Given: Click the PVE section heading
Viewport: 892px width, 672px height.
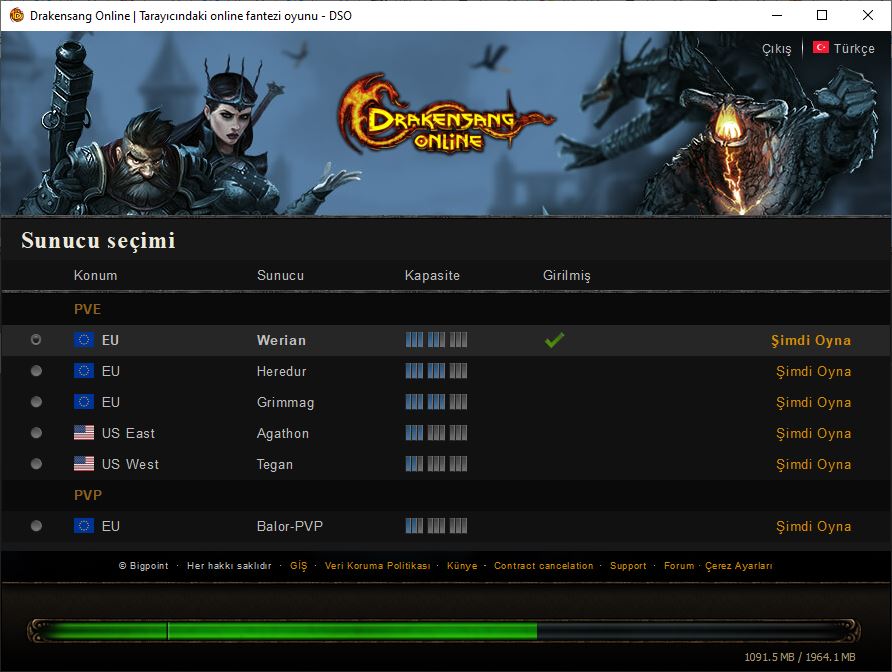Looking at the screenshot, I should (88, 309).
